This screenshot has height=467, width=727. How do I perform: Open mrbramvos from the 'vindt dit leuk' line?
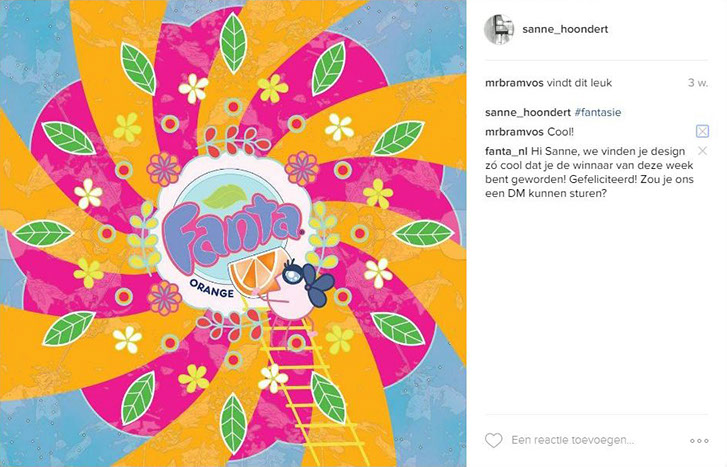pos(514,83)
